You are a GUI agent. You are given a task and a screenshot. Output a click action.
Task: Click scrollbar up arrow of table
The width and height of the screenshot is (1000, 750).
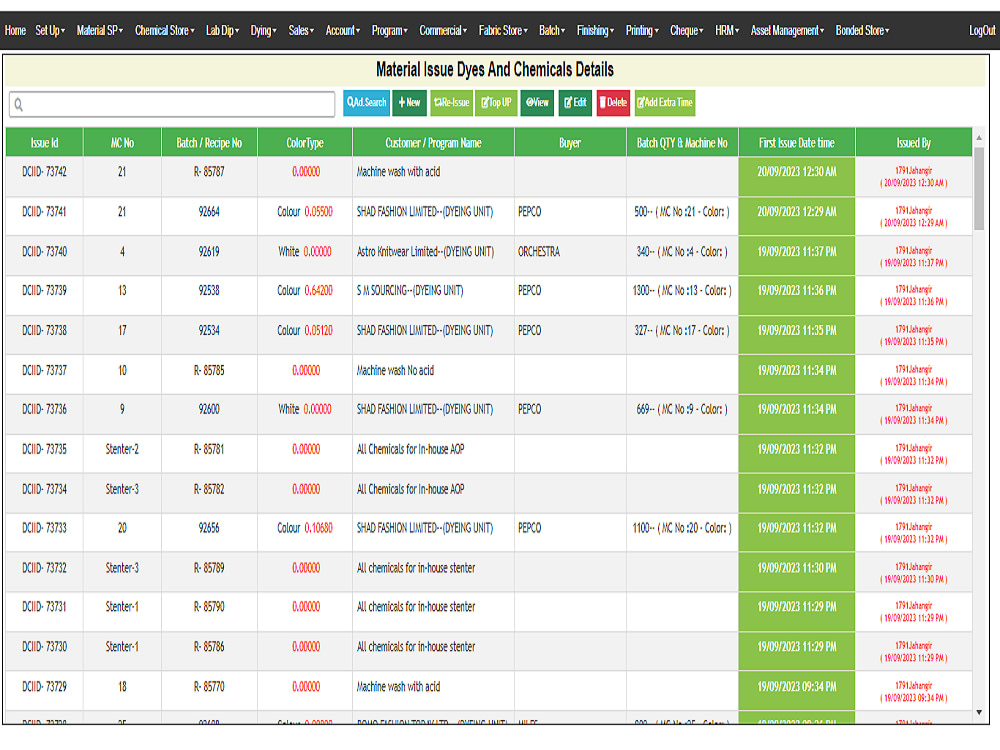979,138
